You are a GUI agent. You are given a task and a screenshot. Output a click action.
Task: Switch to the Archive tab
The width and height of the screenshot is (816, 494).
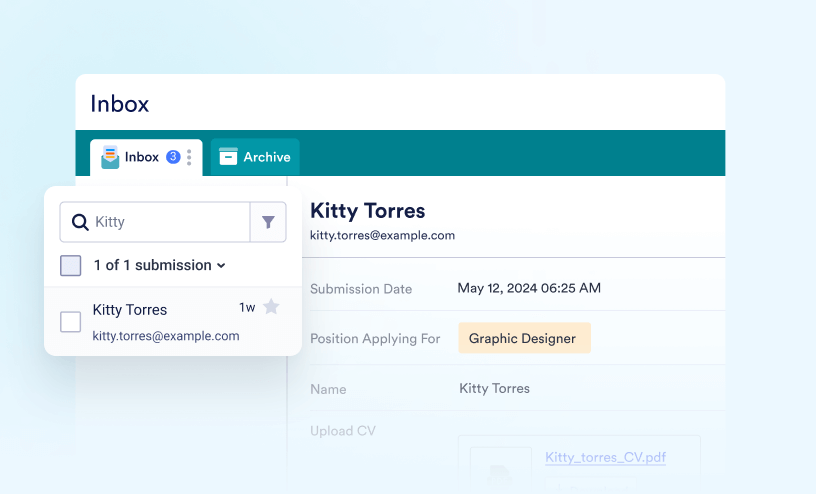(x=266, y=157)
